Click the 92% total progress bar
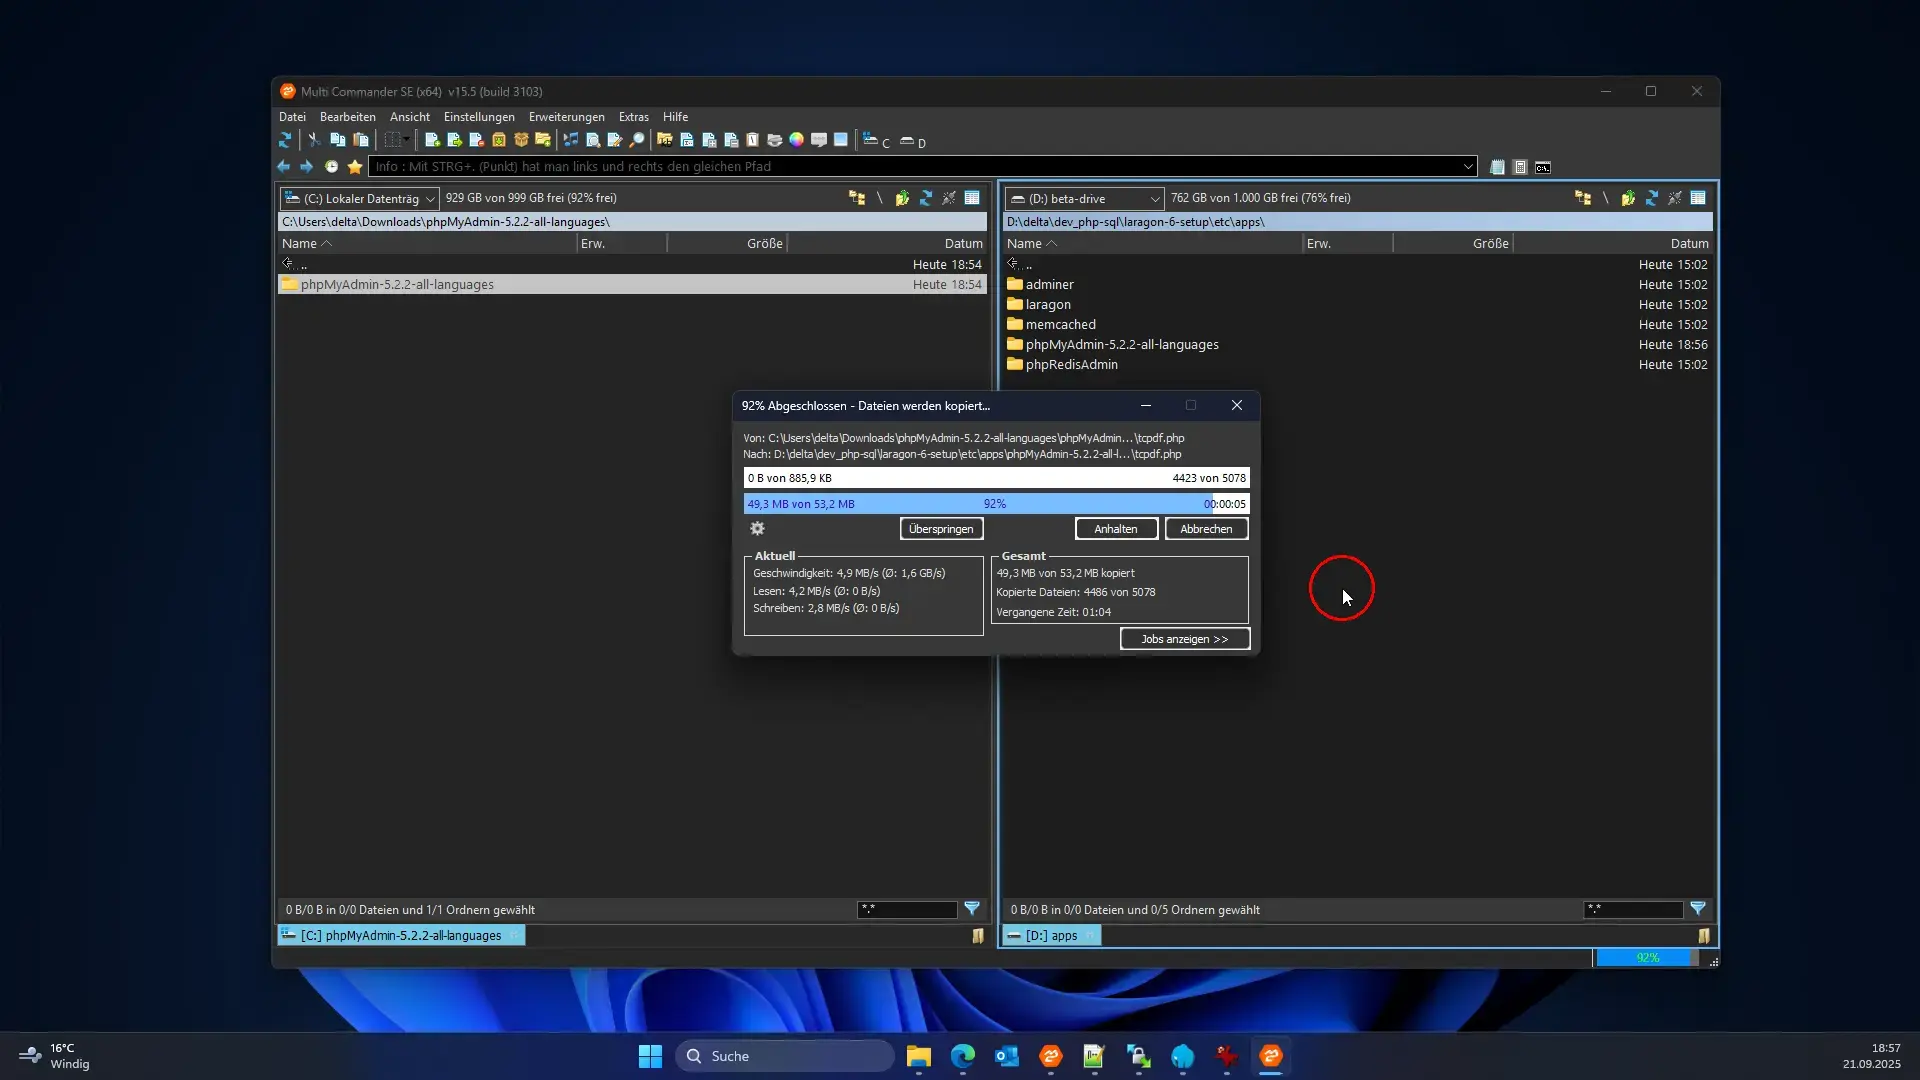1920x1080 pixels. point(995,504)
